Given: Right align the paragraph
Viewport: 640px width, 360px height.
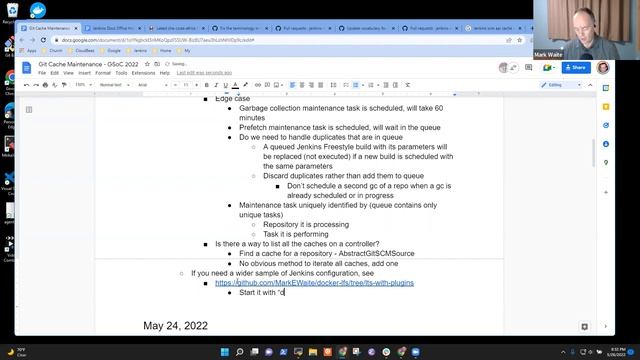Looking at the screenshot, I should point(311,85).
